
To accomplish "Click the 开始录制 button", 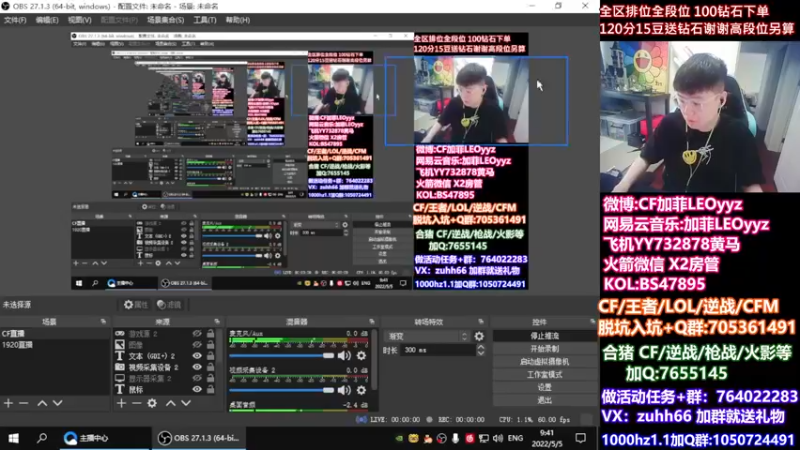I will [544, 349].
